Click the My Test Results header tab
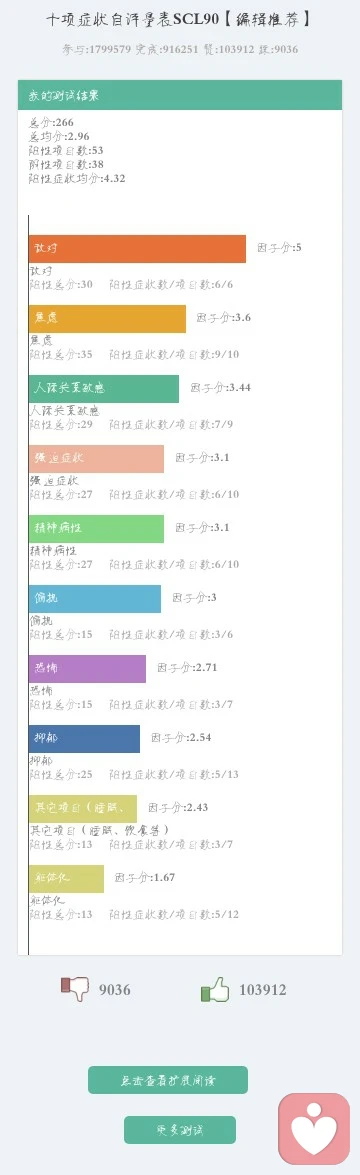The height and width of the screenshot is (1175, 360). (x=180, y=95)
